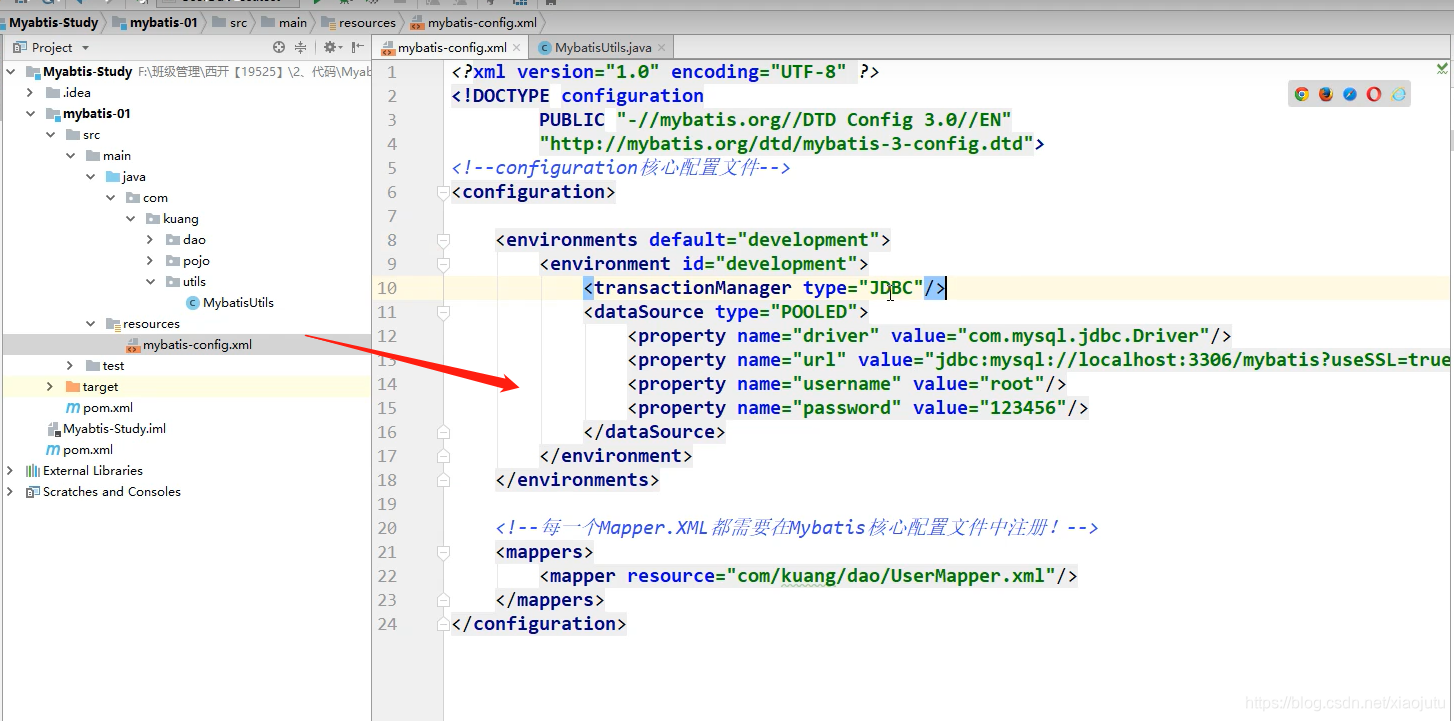The height and width of the screenshot is (721, 1454).
Task: Collapse the kuang package
Action: pos(130,218)
